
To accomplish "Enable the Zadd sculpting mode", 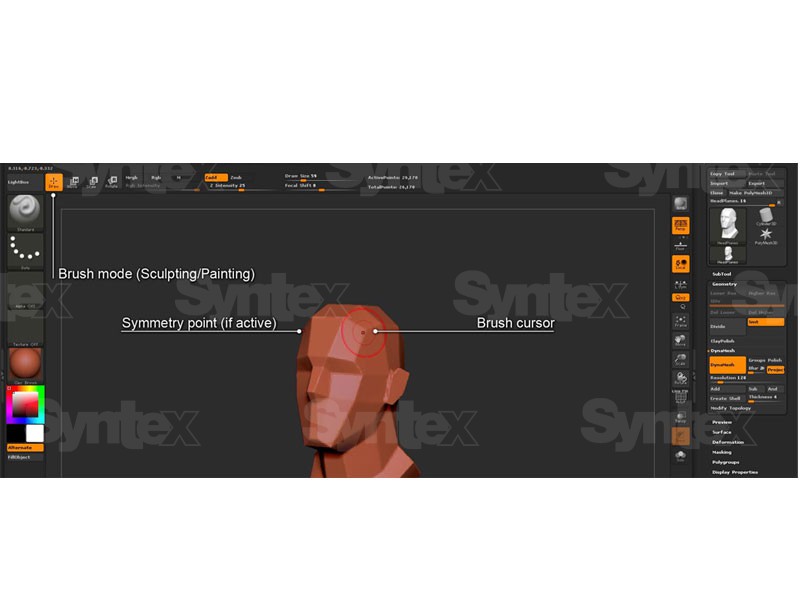I will (216, 178).
